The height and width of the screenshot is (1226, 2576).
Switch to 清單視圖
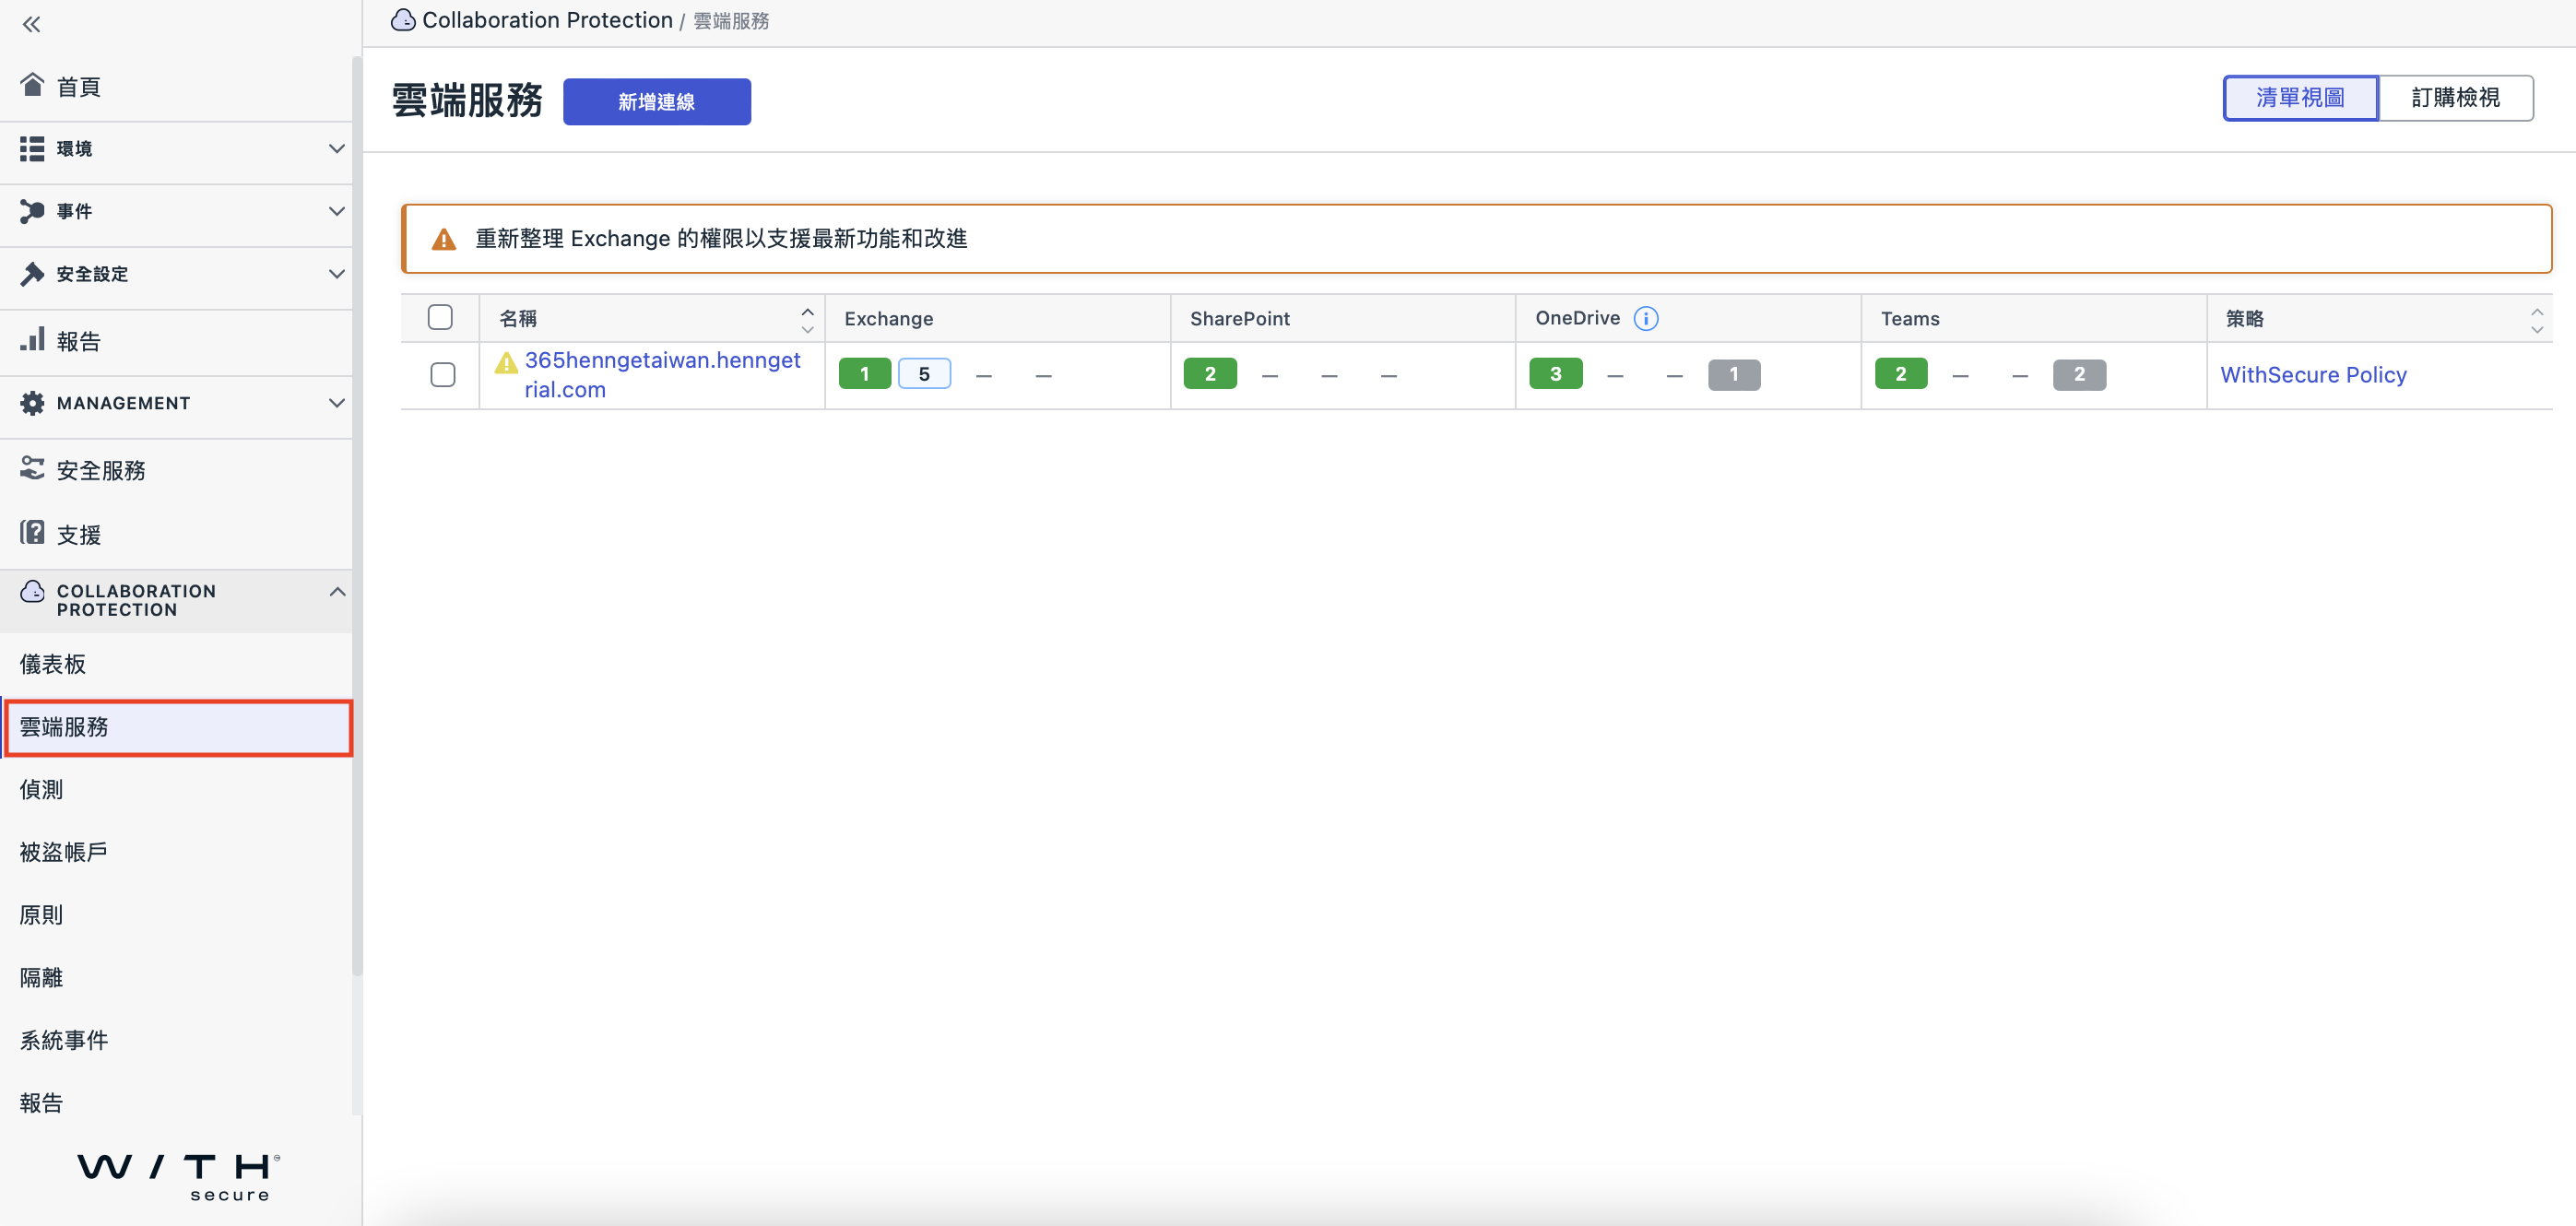[2300, 98]
